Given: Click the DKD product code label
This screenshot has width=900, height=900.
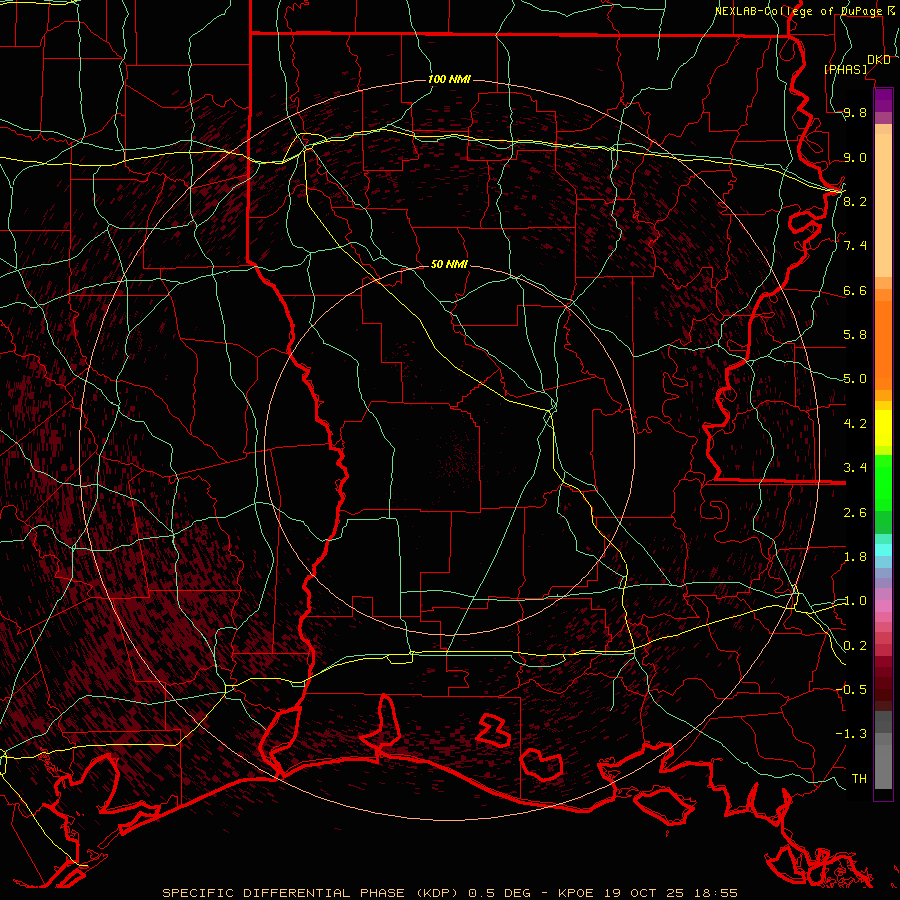Looking at the screenshot, I should click(878, 60).
